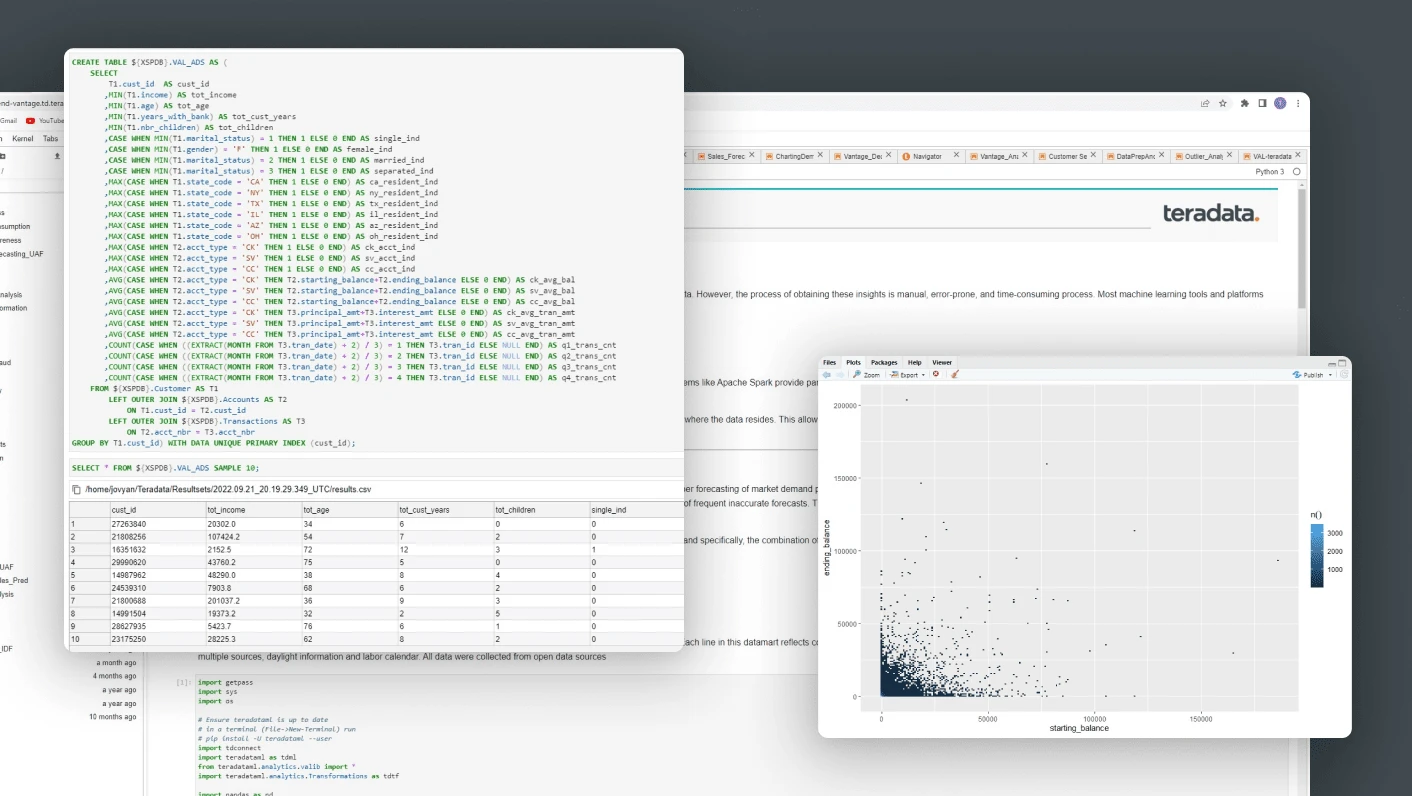
Task: Click the results.csv file path text
Action: pyautogui.click(x=228, y=490)
